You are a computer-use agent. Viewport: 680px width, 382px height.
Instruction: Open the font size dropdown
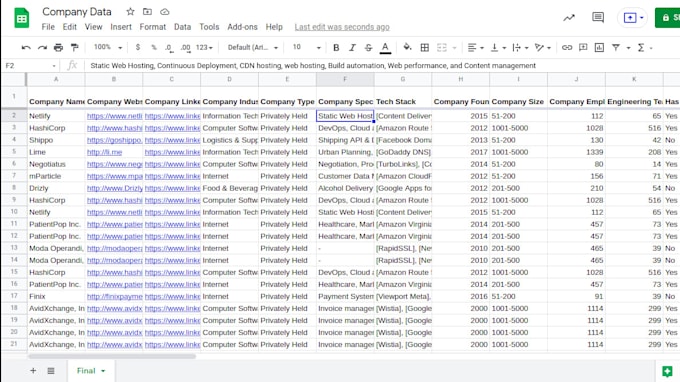pos(306,47)
